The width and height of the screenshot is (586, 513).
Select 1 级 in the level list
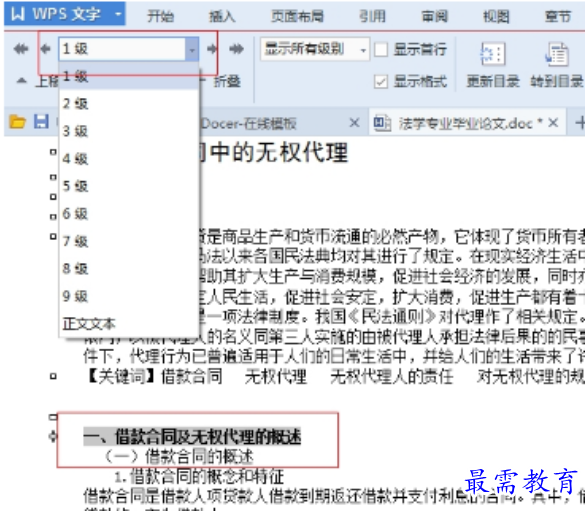click(x=129, y=77)
